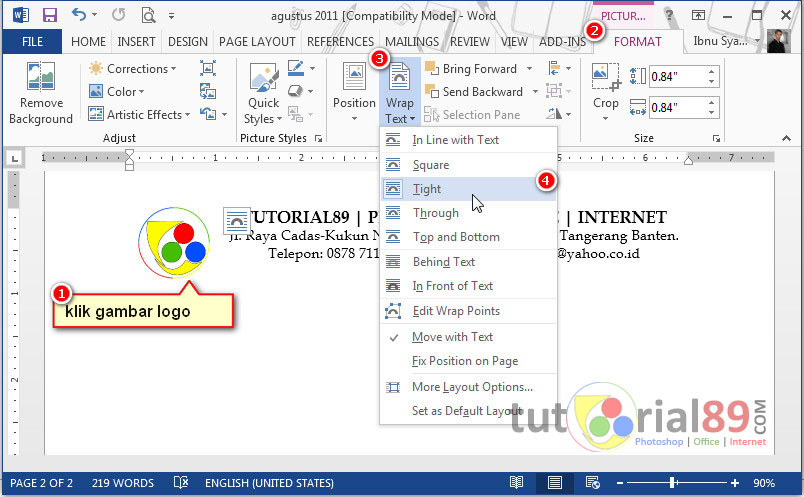
Task: Switch to the HOME tab
Action: point(88,42)
